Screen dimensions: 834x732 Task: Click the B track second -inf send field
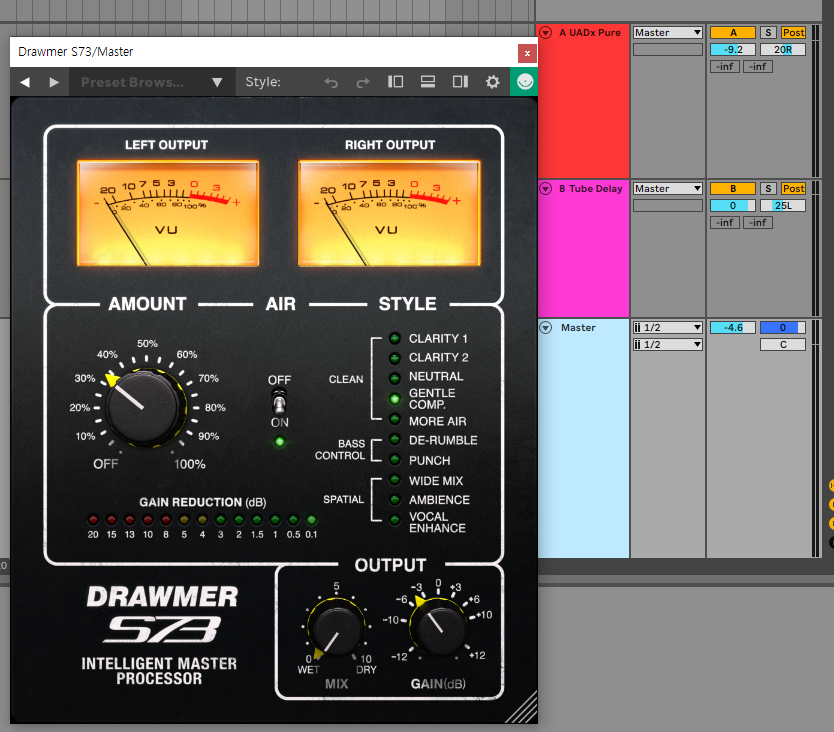[x=757, y=222]
